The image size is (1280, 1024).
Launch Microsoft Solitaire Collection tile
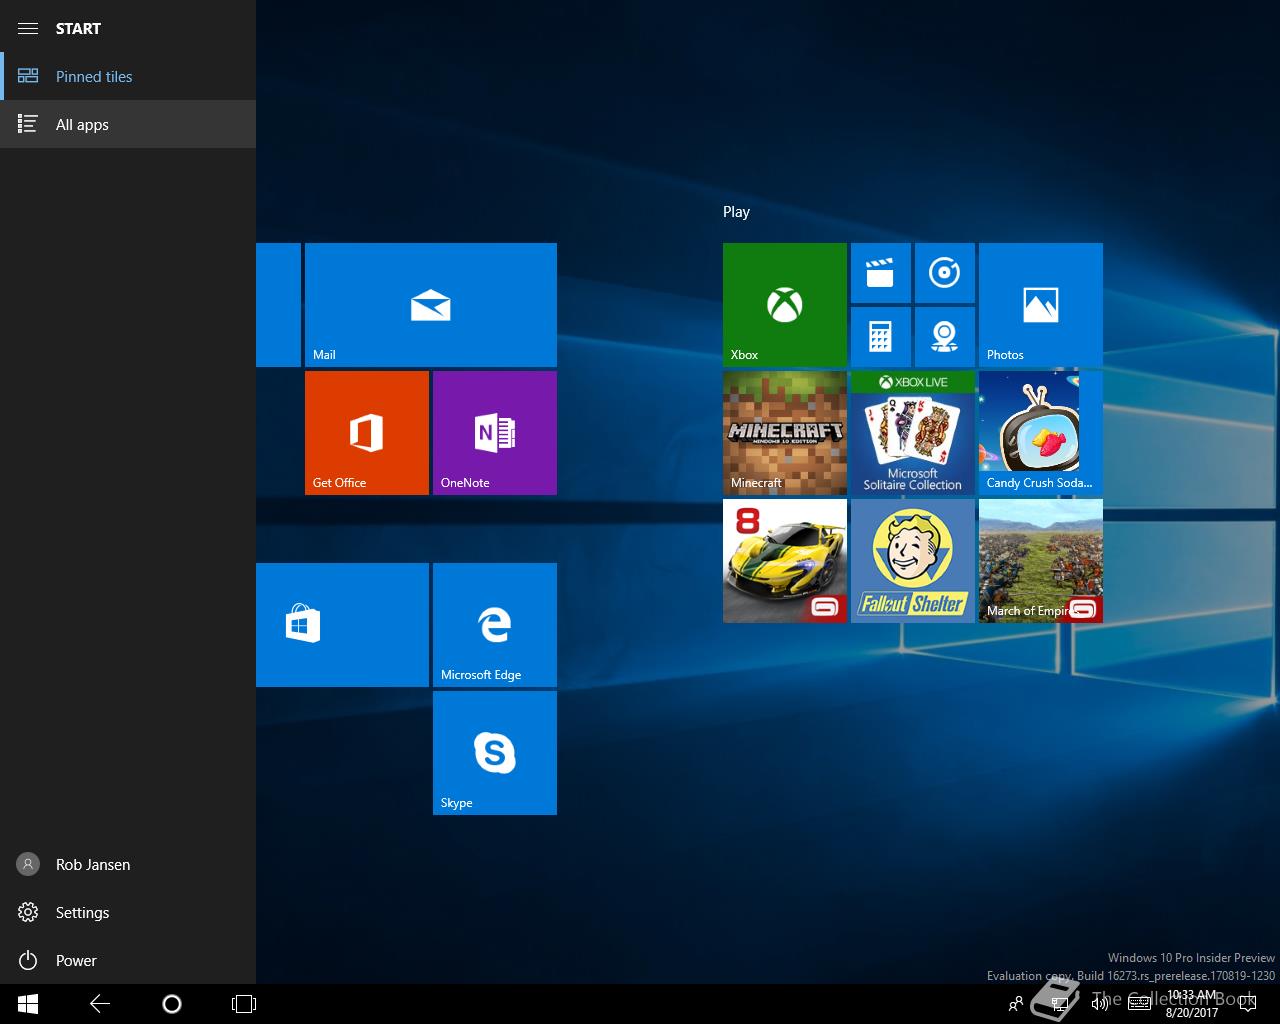(x=912, y=433)
